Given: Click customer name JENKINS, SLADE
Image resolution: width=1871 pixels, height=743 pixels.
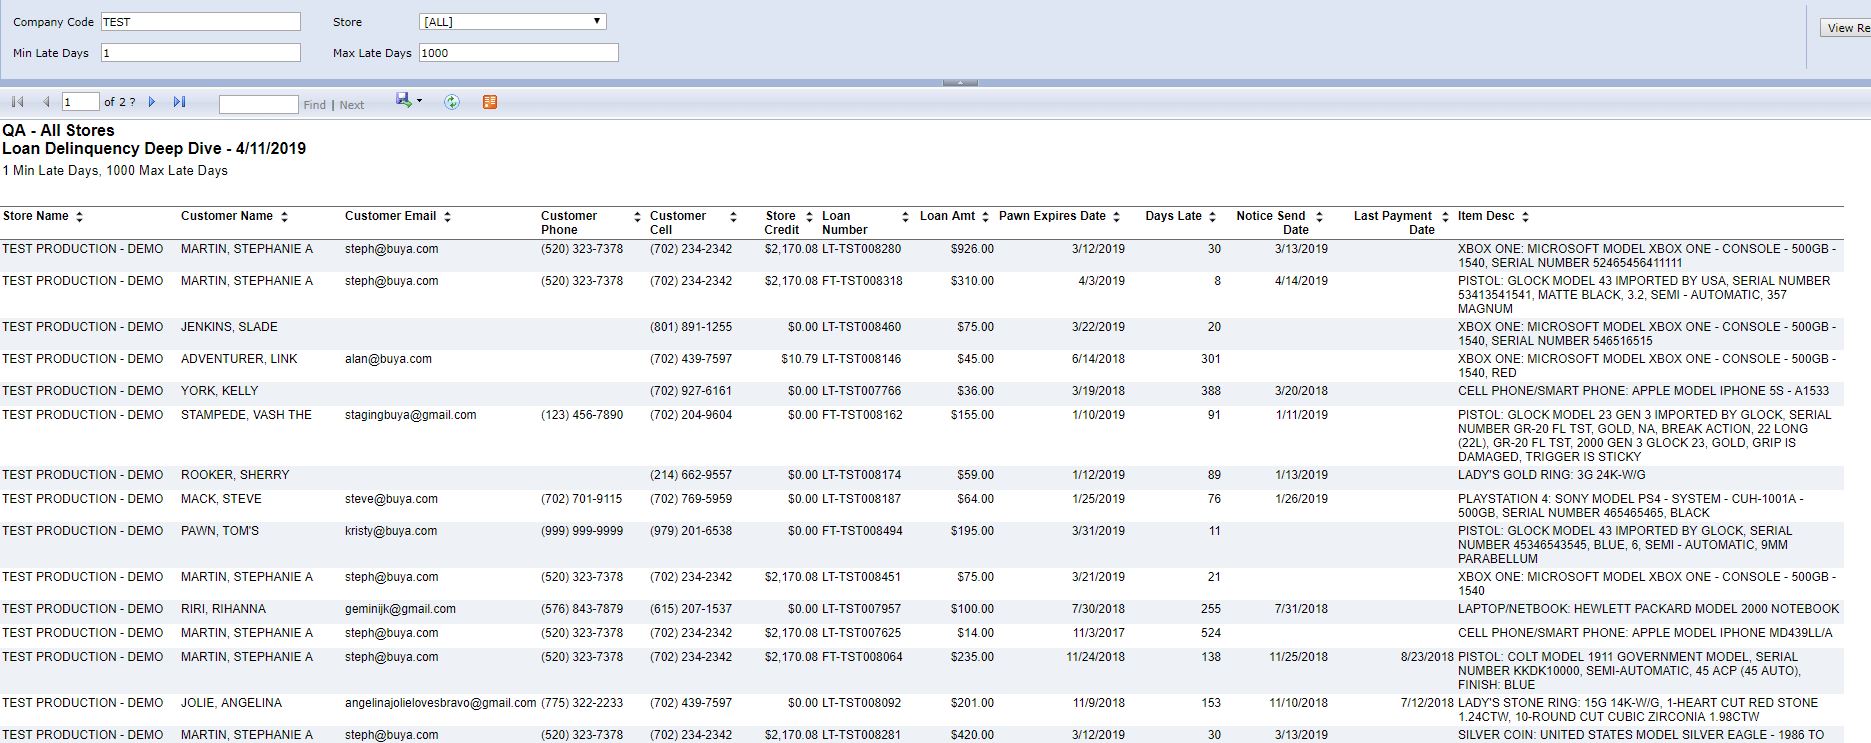Looking at the screenshot, I should point(229,327).
